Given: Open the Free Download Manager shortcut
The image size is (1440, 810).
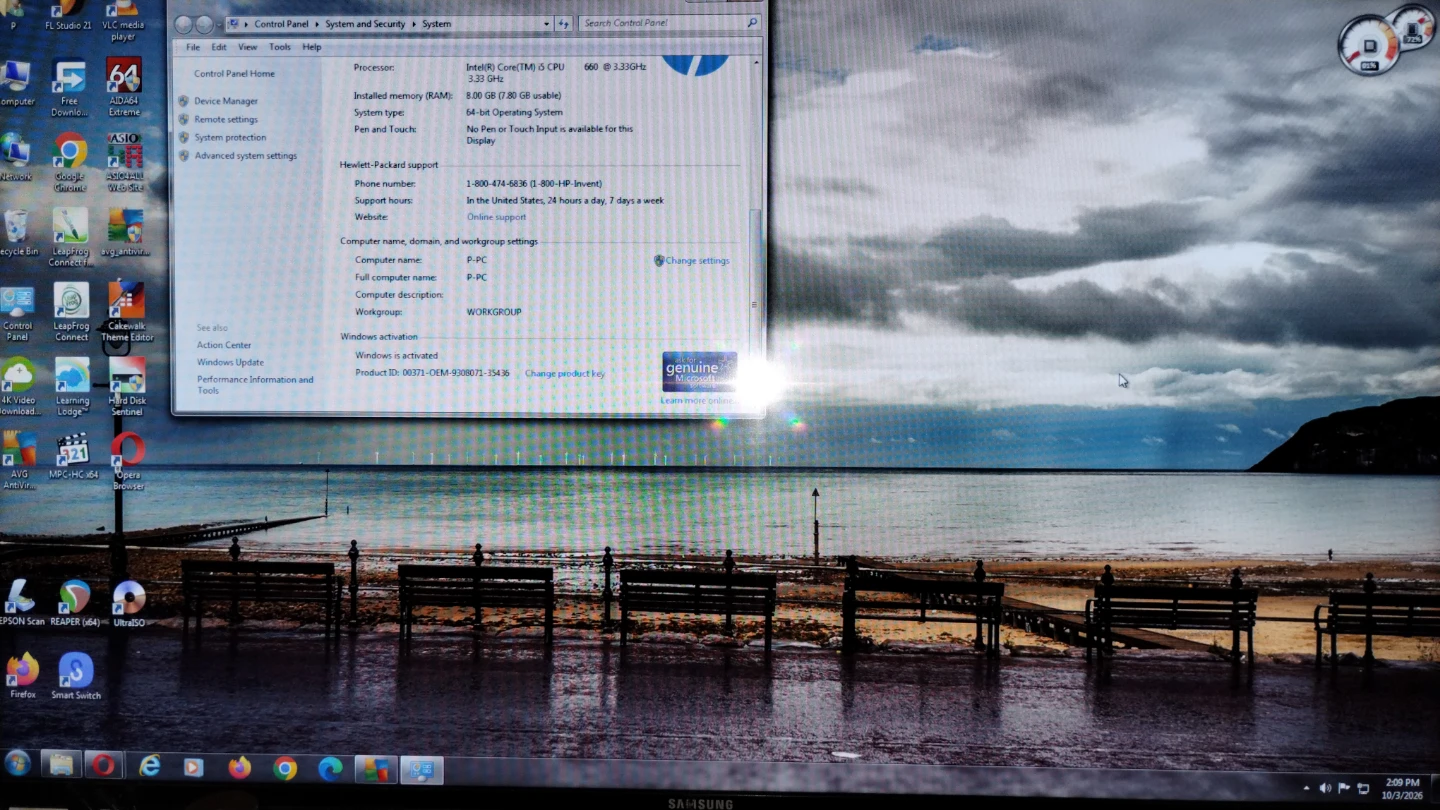Looking at the screenshot, I should tap(69, 89).
